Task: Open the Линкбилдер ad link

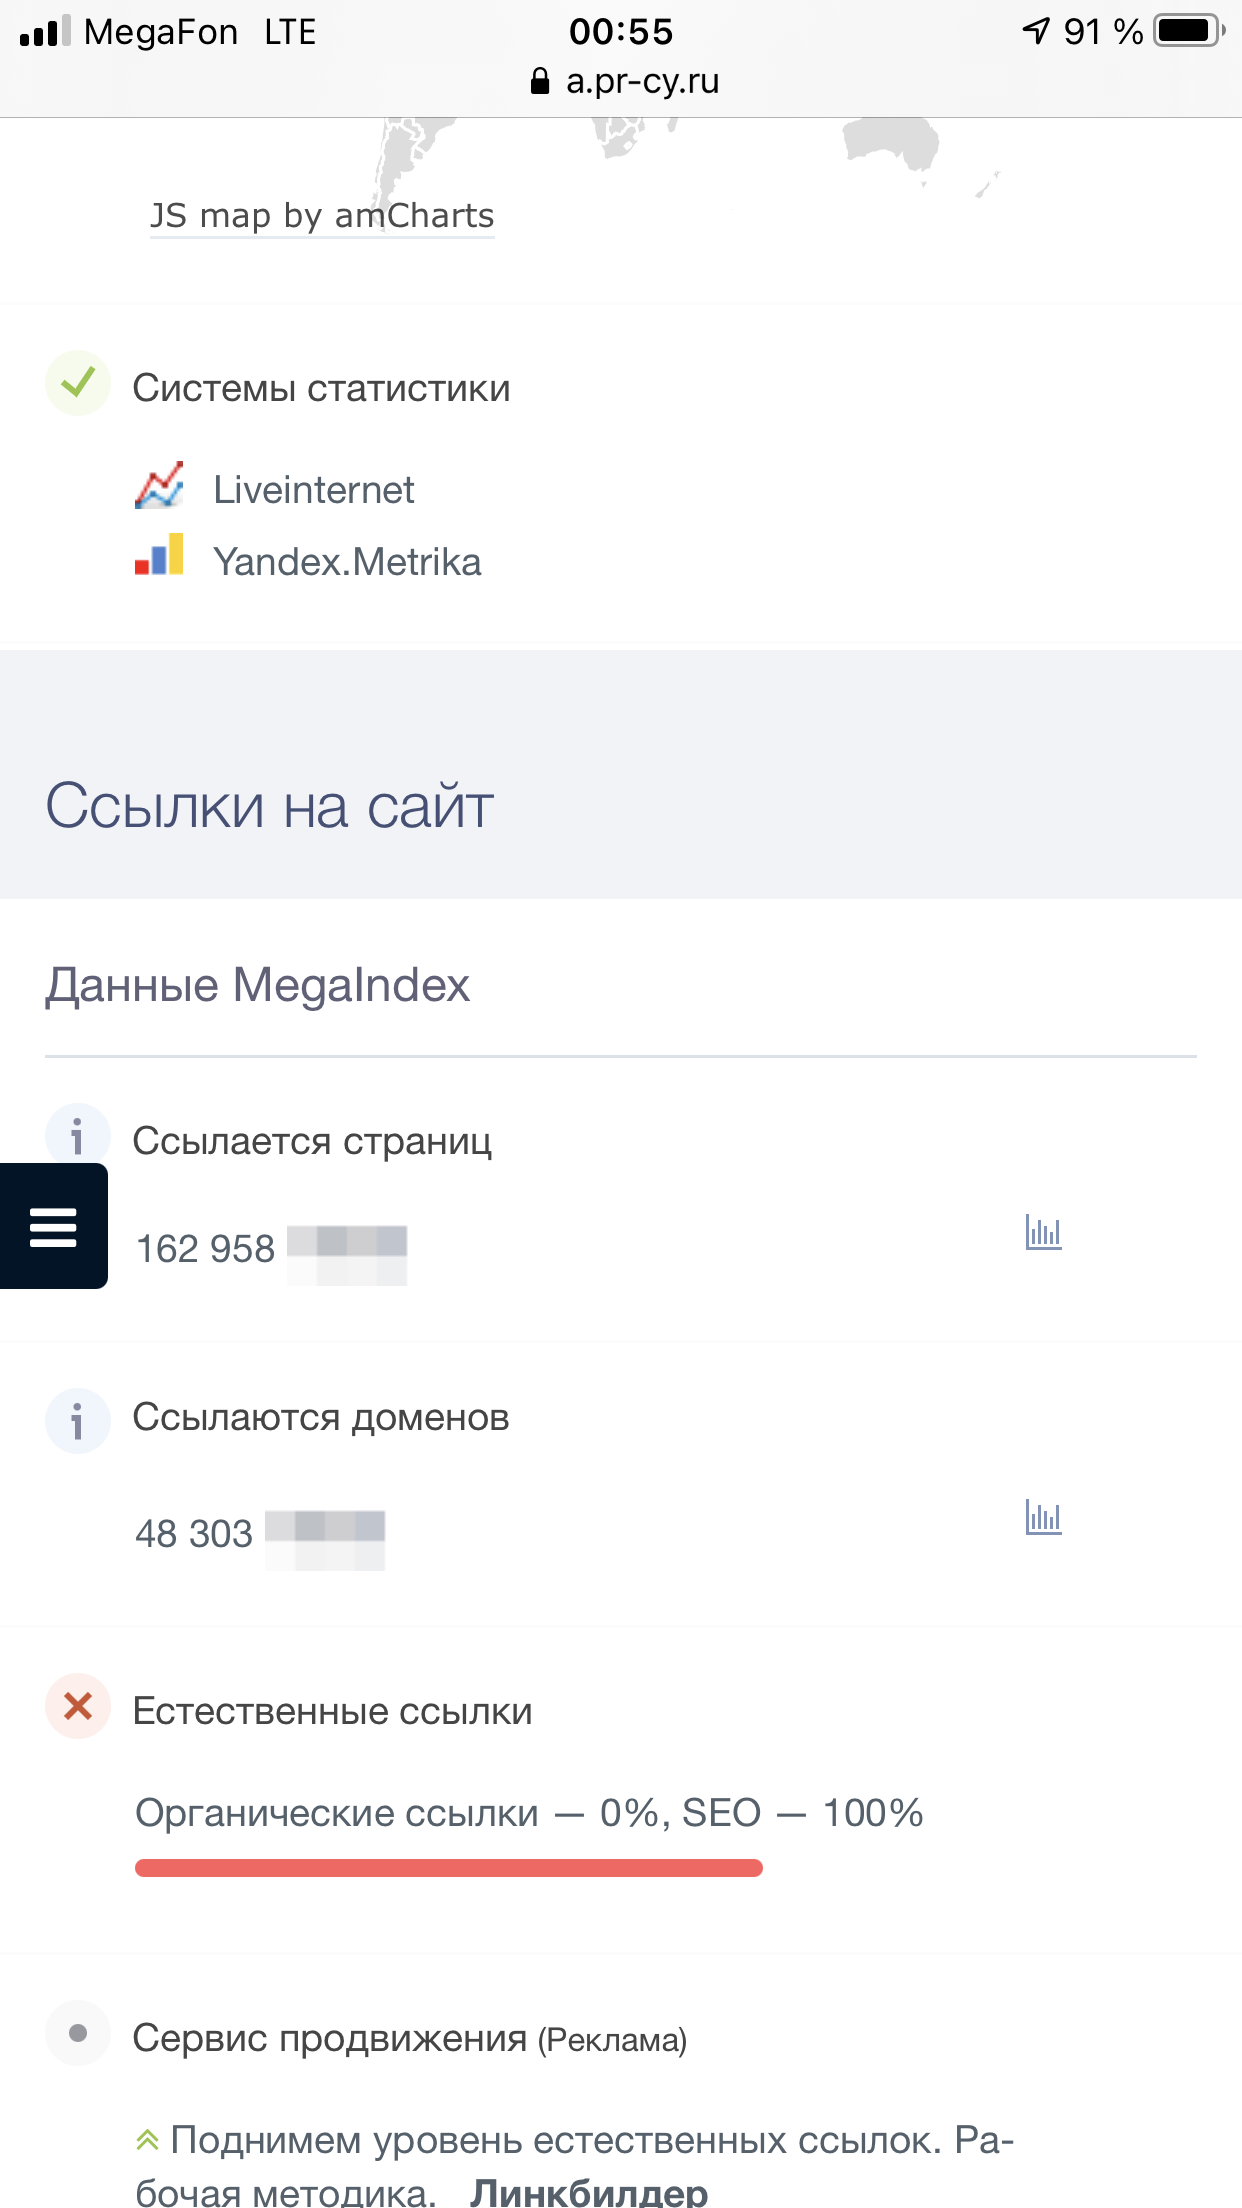Action: [x=589, y=2192]
